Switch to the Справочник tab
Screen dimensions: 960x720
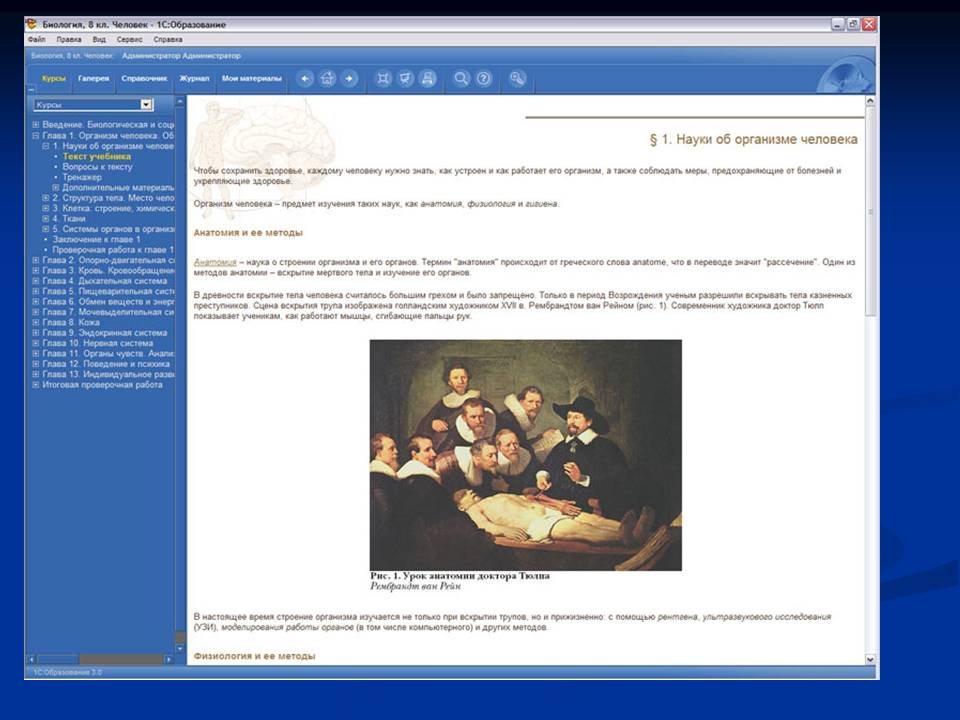pos(144,78)
